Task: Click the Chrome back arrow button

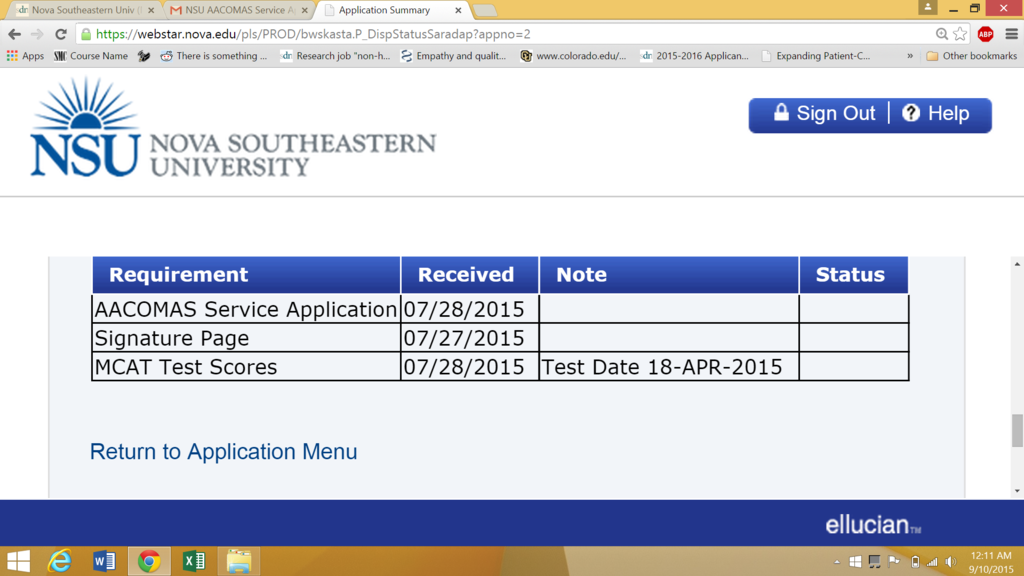Action: pyautogui.click(x=14, y=34)
